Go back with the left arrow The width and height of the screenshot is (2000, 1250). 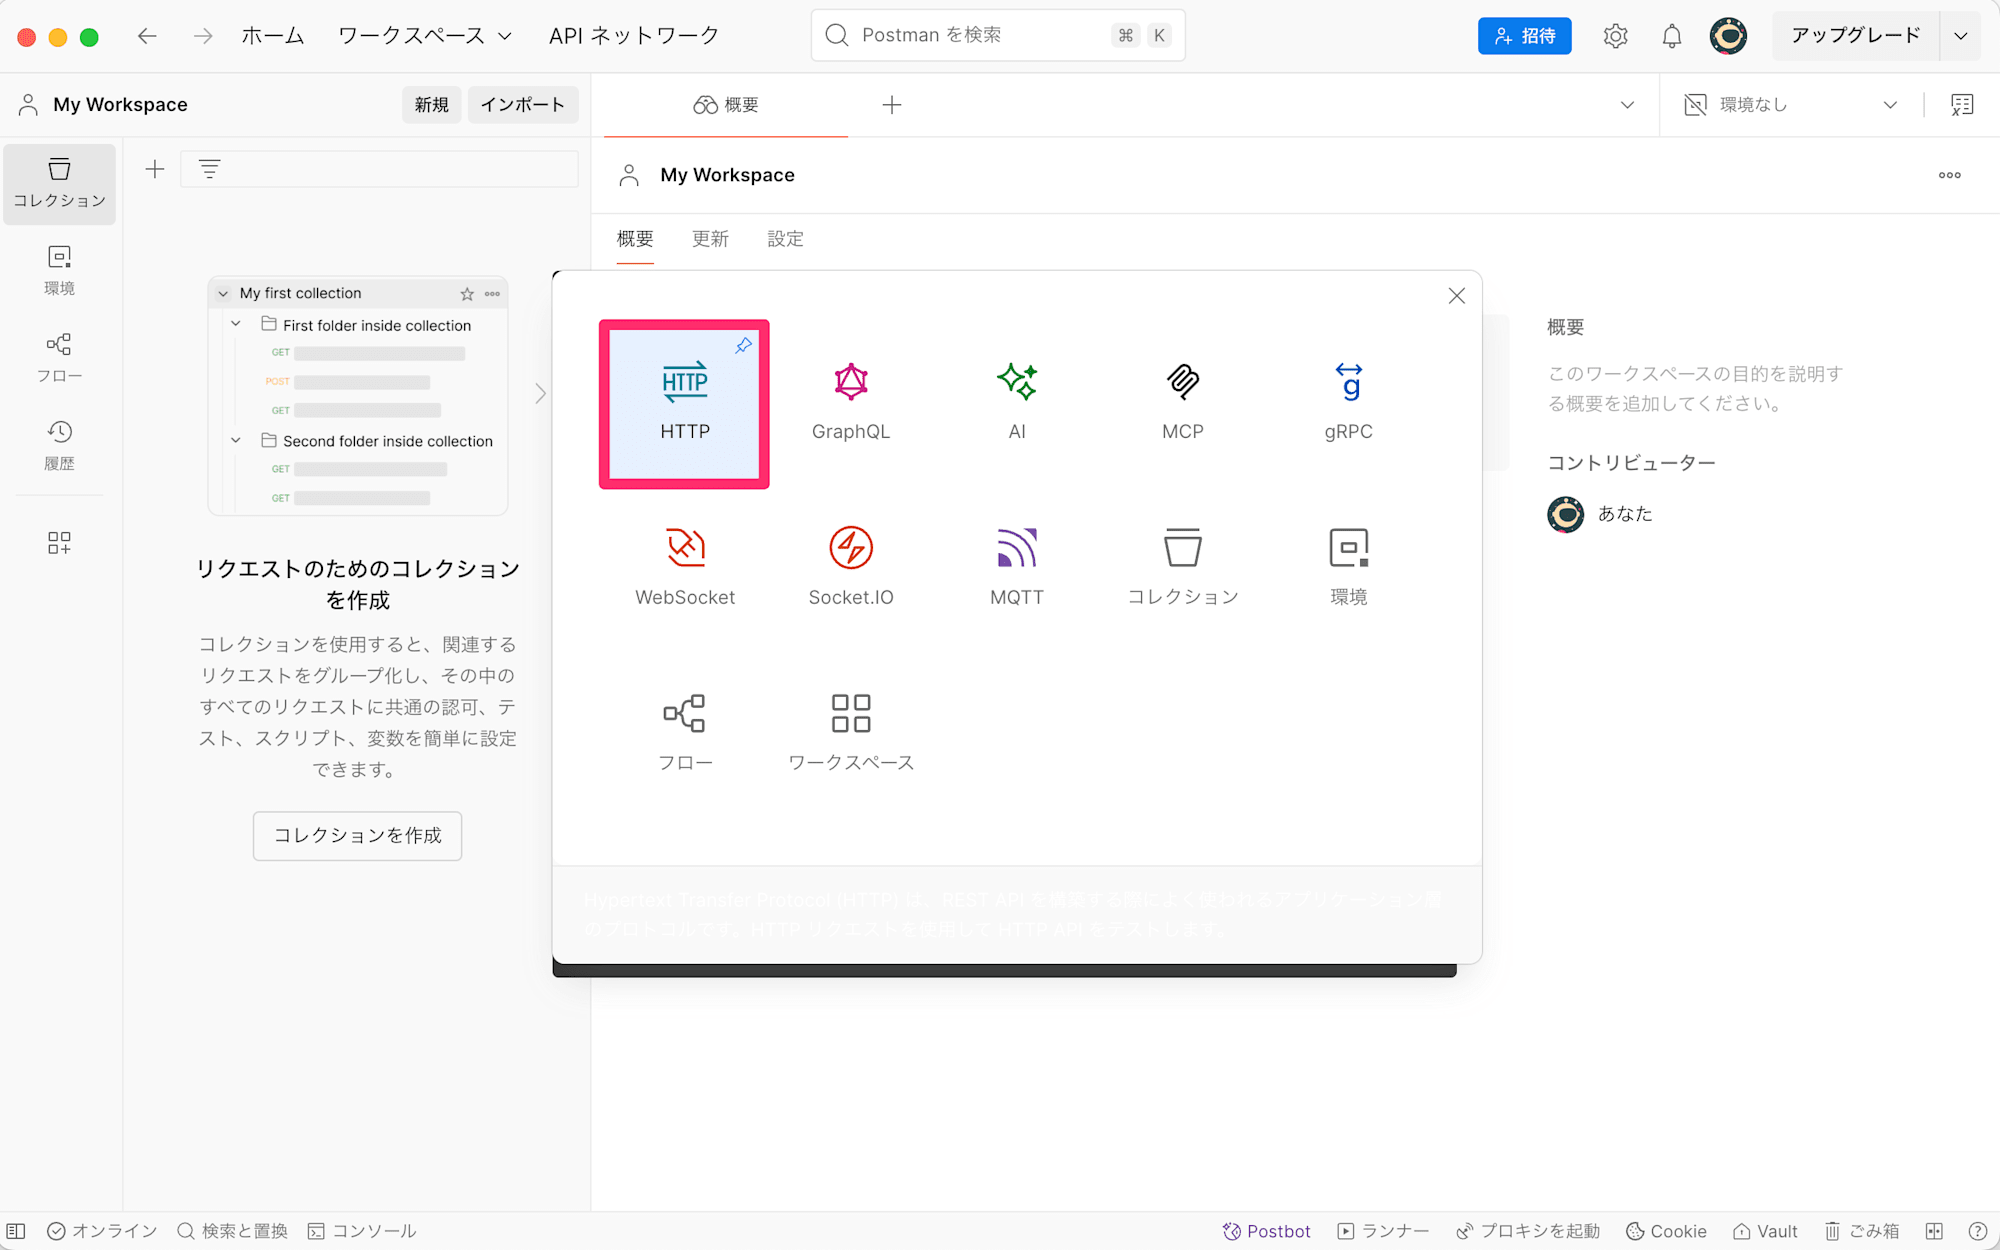pos(147,36)
